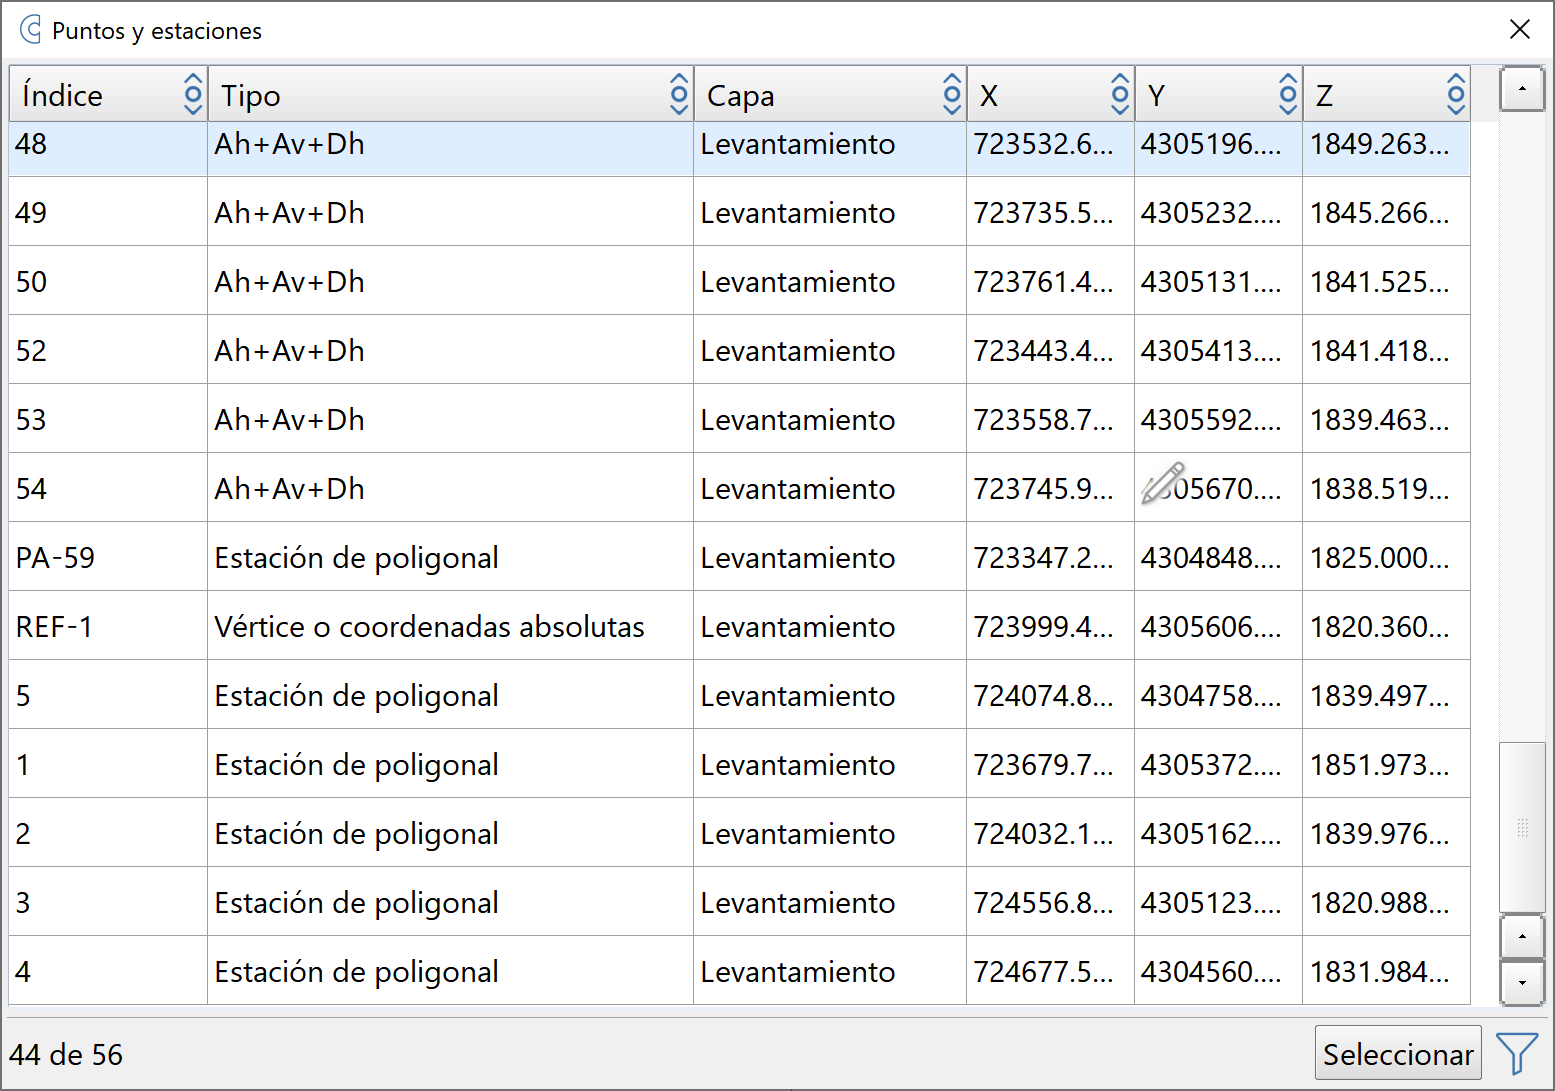Viewport: 1555px width, 1091px height.
Task: Click Y value 4305123.... cell
Action: (x=1218, y=902)
